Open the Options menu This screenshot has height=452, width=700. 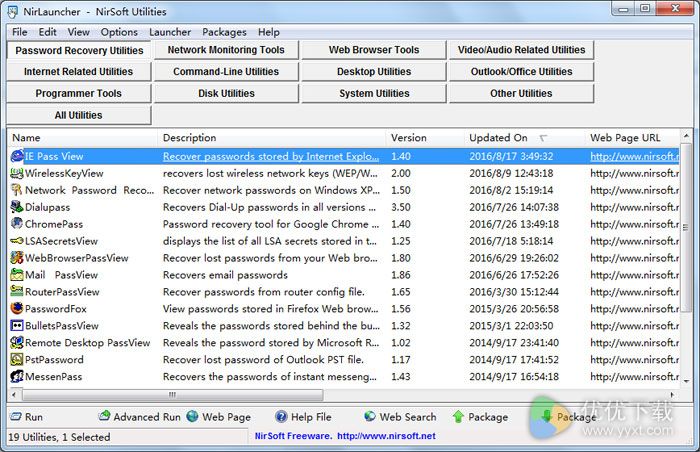tap(119, 32)
